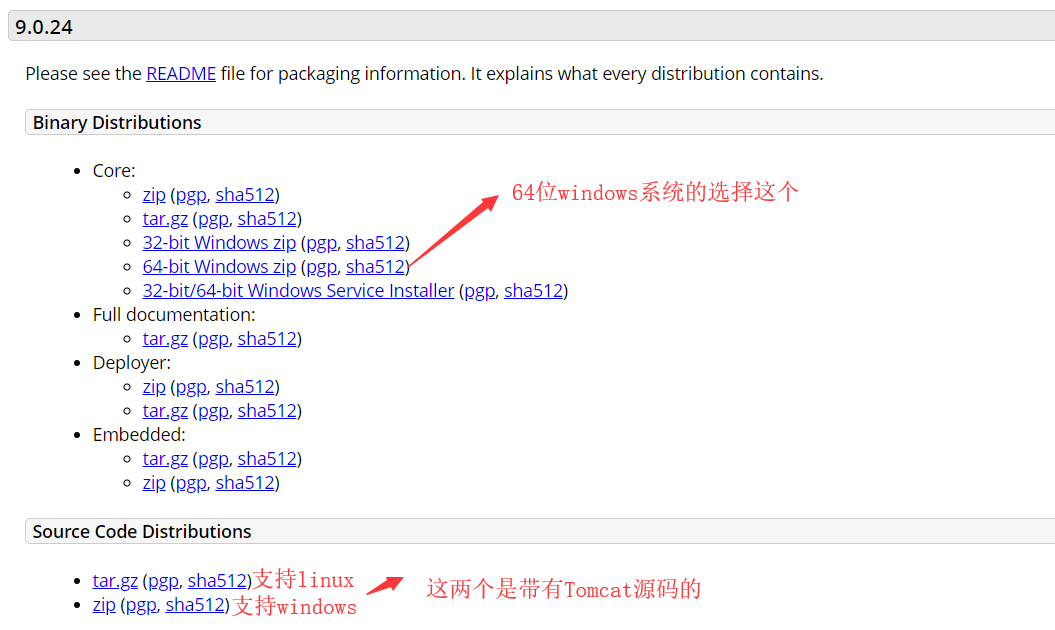Open pgp signature for Embedded zip
Viewport: 1055px width, 630px height.
click(x=191, y=483)
